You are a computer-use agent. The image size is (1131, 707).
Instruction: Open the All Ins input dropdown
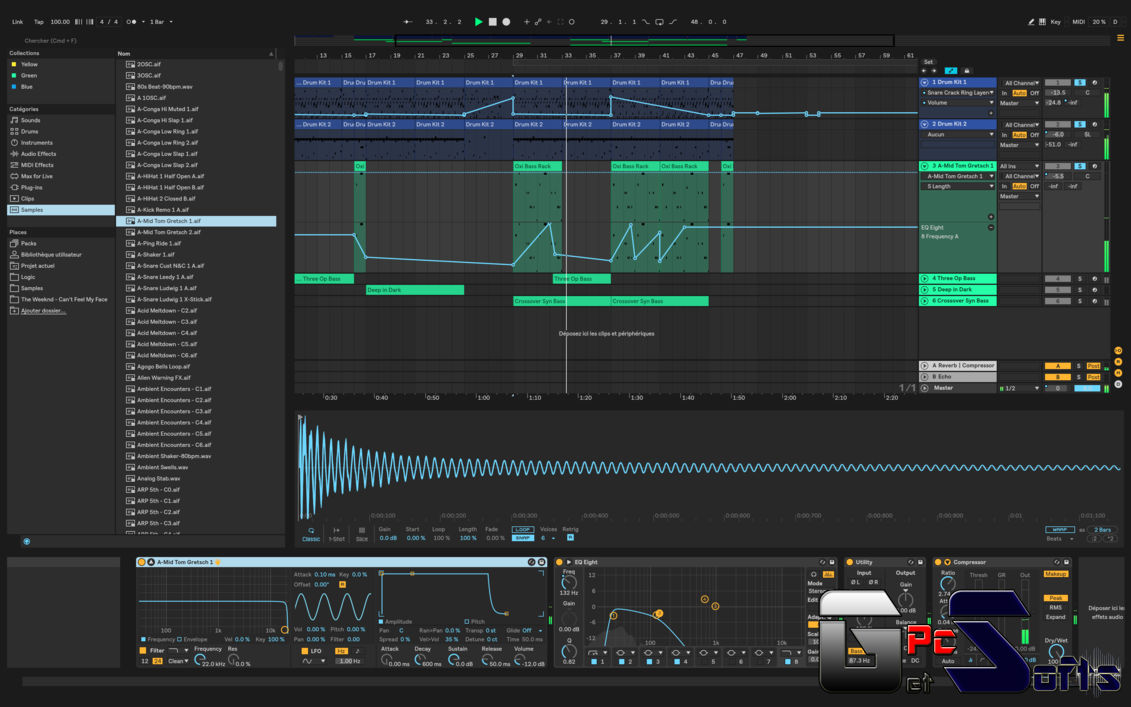[1019, 166]
